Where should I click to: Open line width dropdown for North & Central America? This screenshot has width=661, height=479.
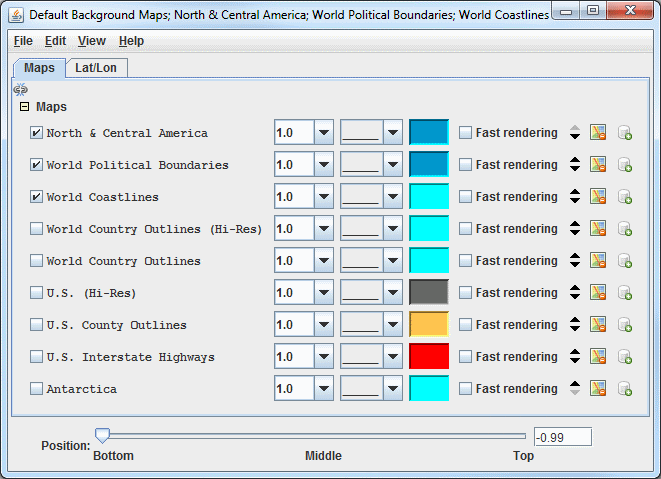(324, 132)
